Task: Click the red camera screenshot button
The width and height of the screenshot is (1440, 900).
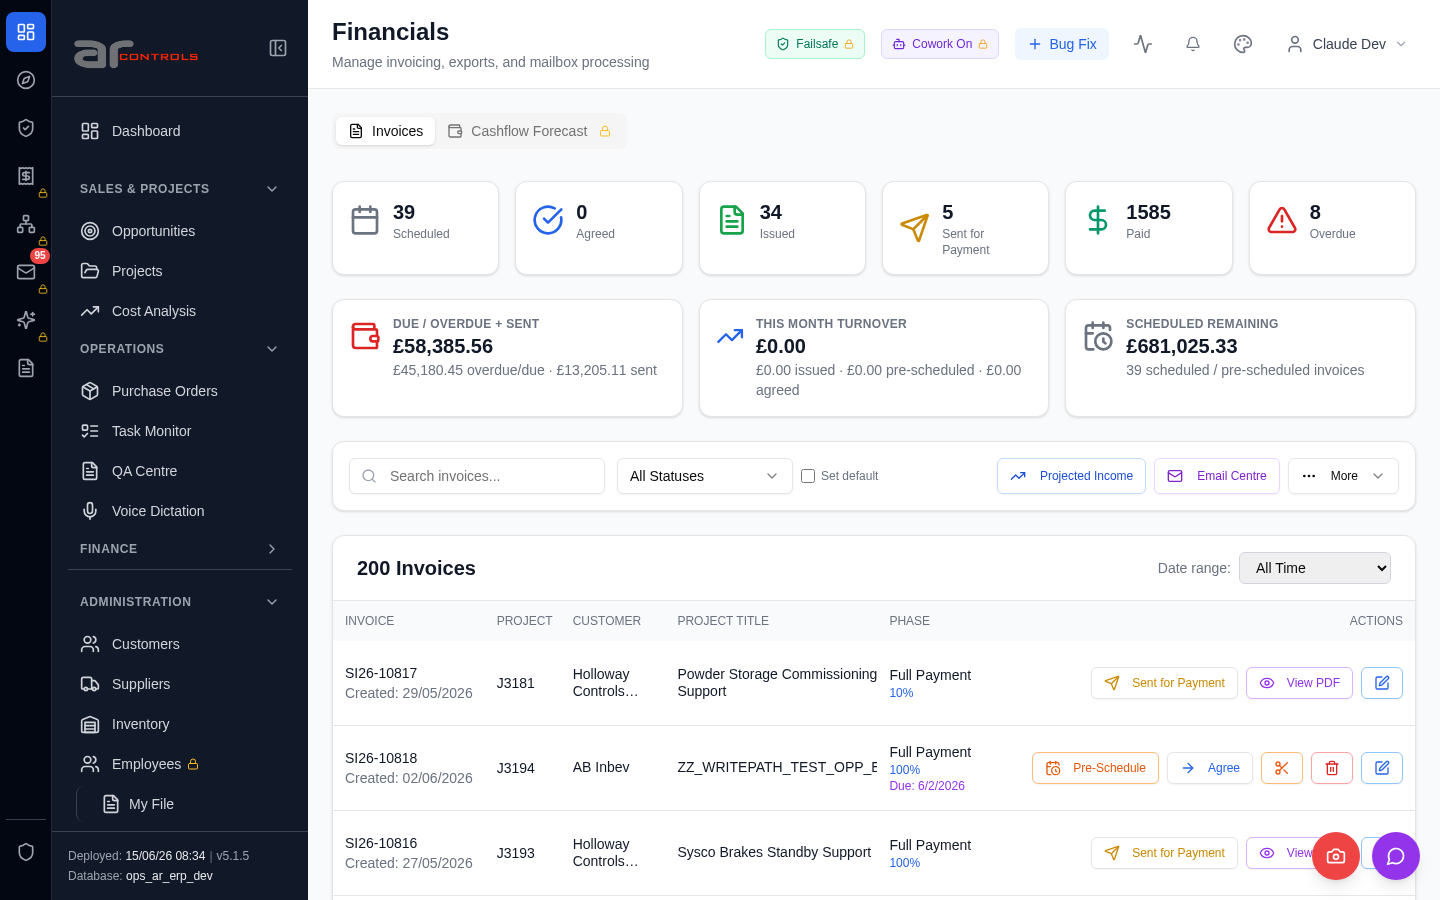Action: [1336, 856]
